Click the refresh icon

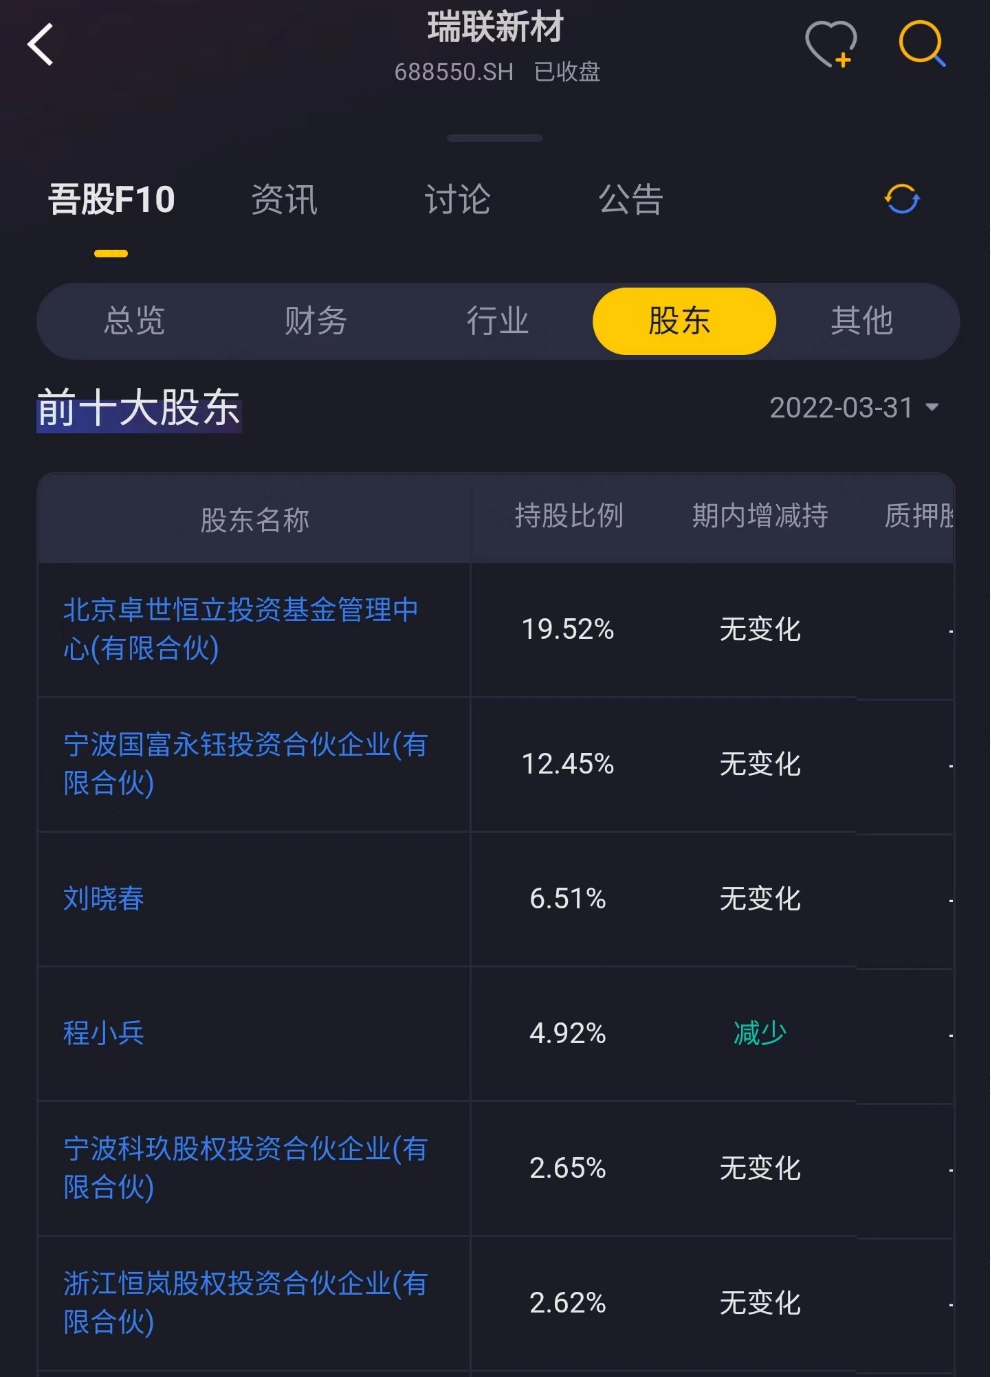901,199
